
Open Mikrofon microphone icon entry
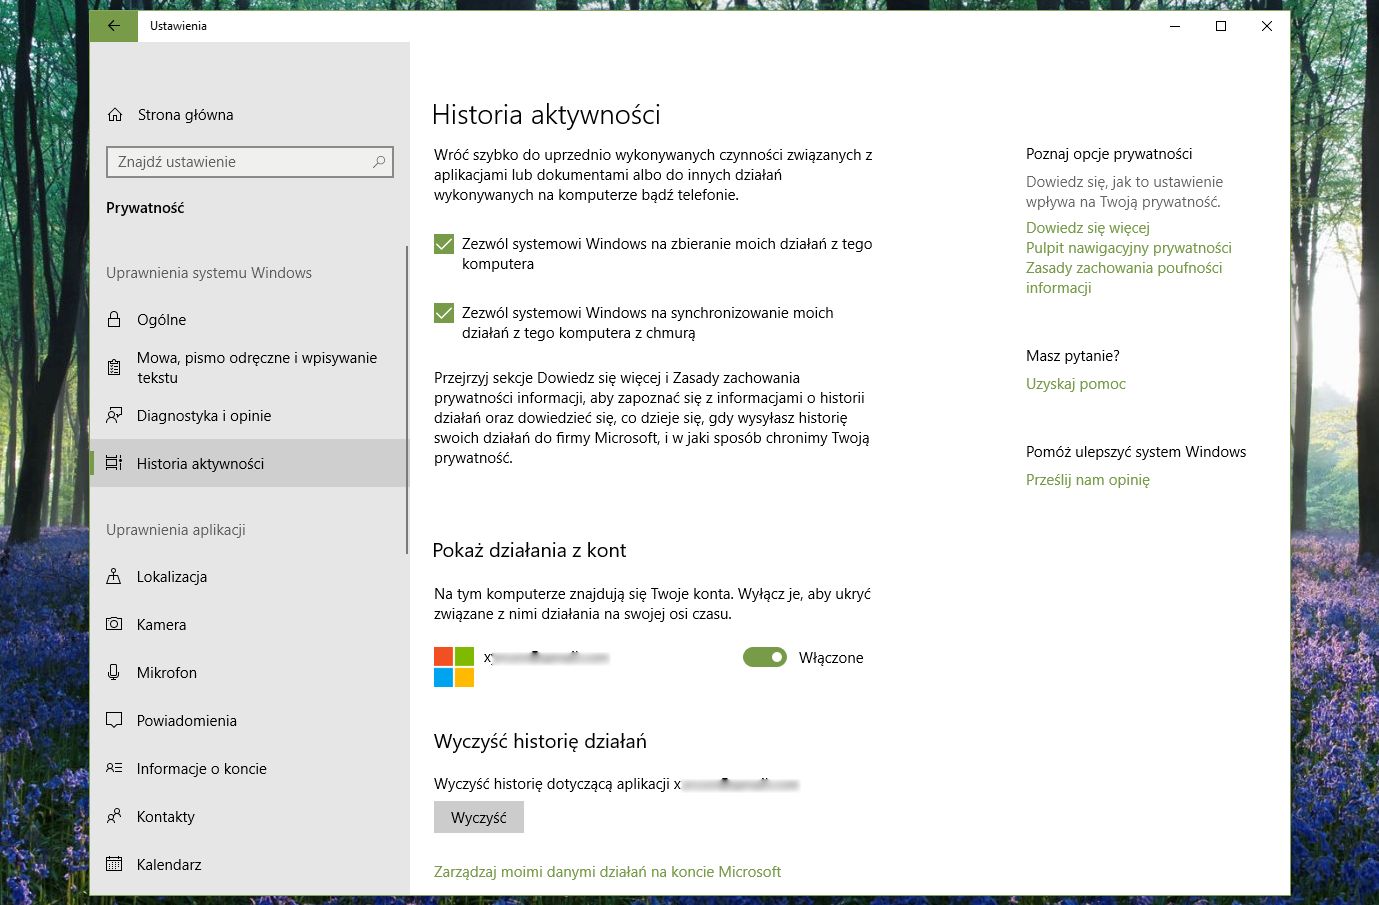click(x=114, y=673)
